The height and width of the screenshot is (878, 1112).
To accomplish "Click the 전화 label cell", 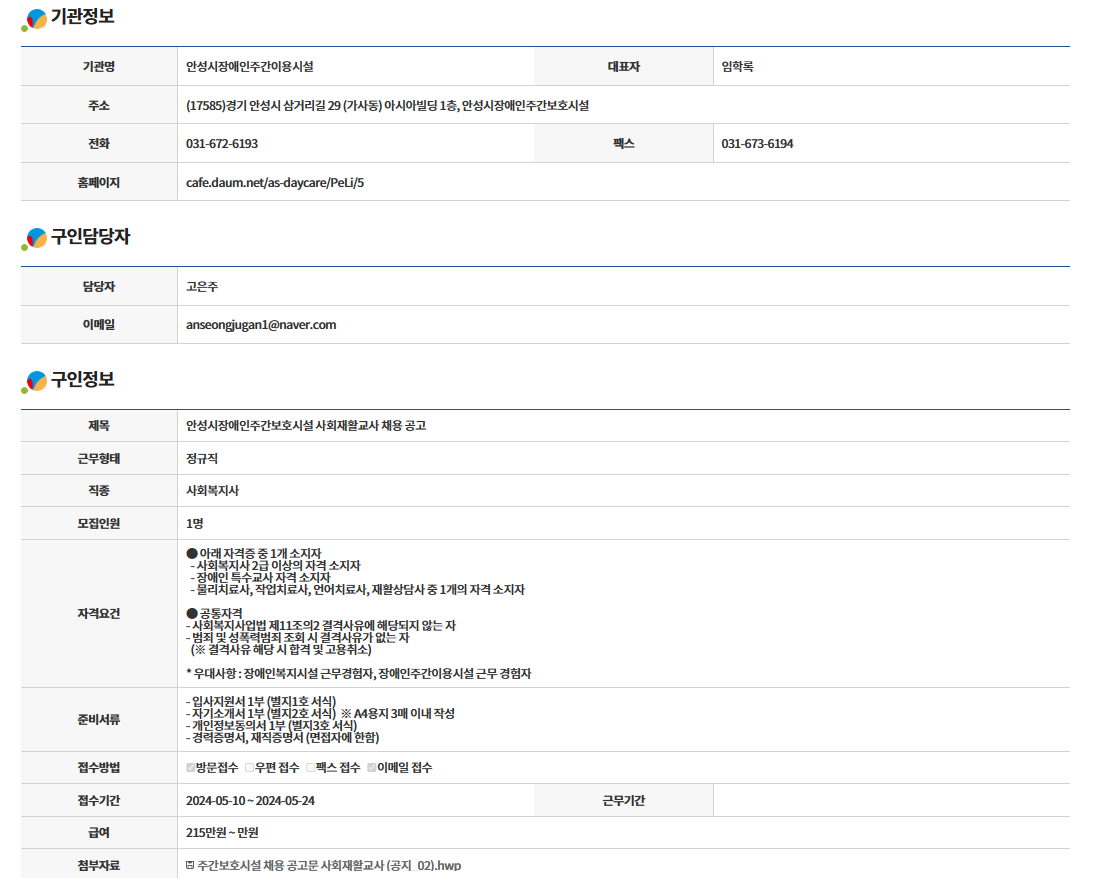I will pos(99,143).
